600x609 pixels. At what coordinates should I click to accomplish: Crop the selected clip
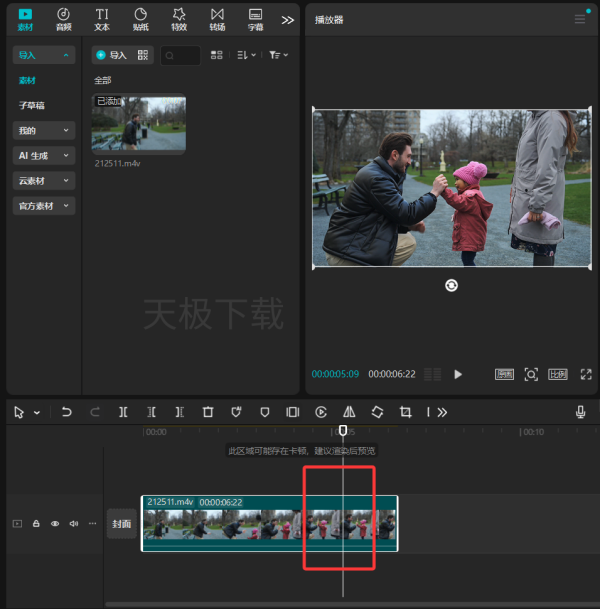click(405, 412)
